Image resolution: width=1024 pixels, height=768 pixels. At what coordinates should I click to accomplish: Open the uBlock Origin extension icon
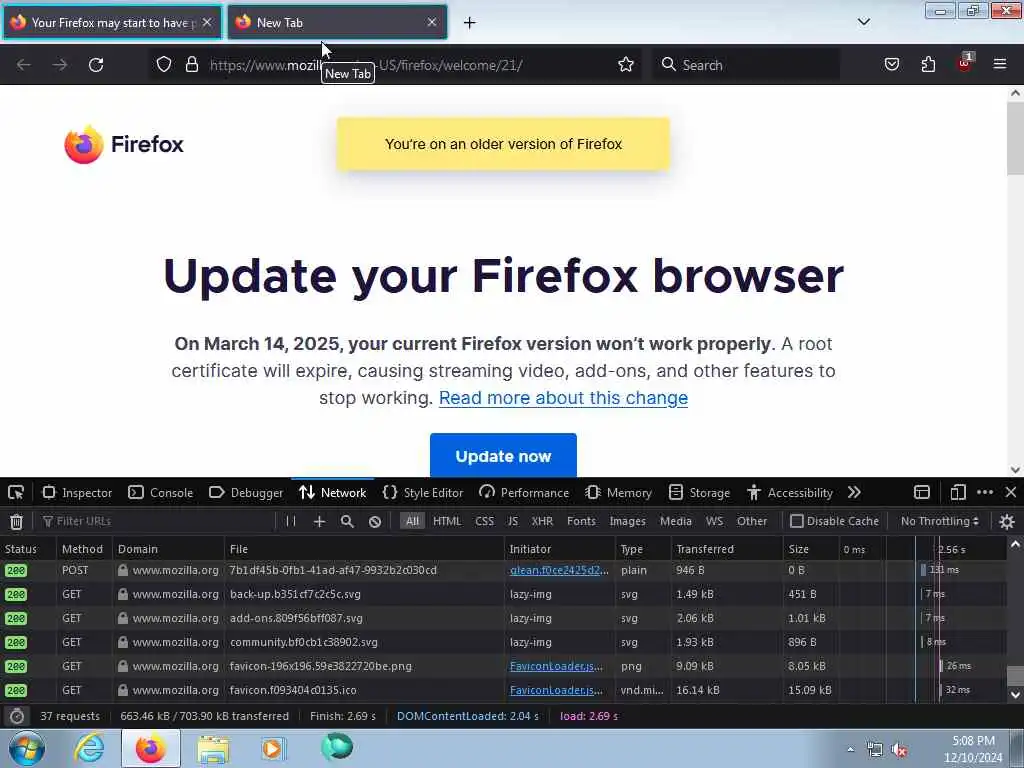click(x=965, y=63)
